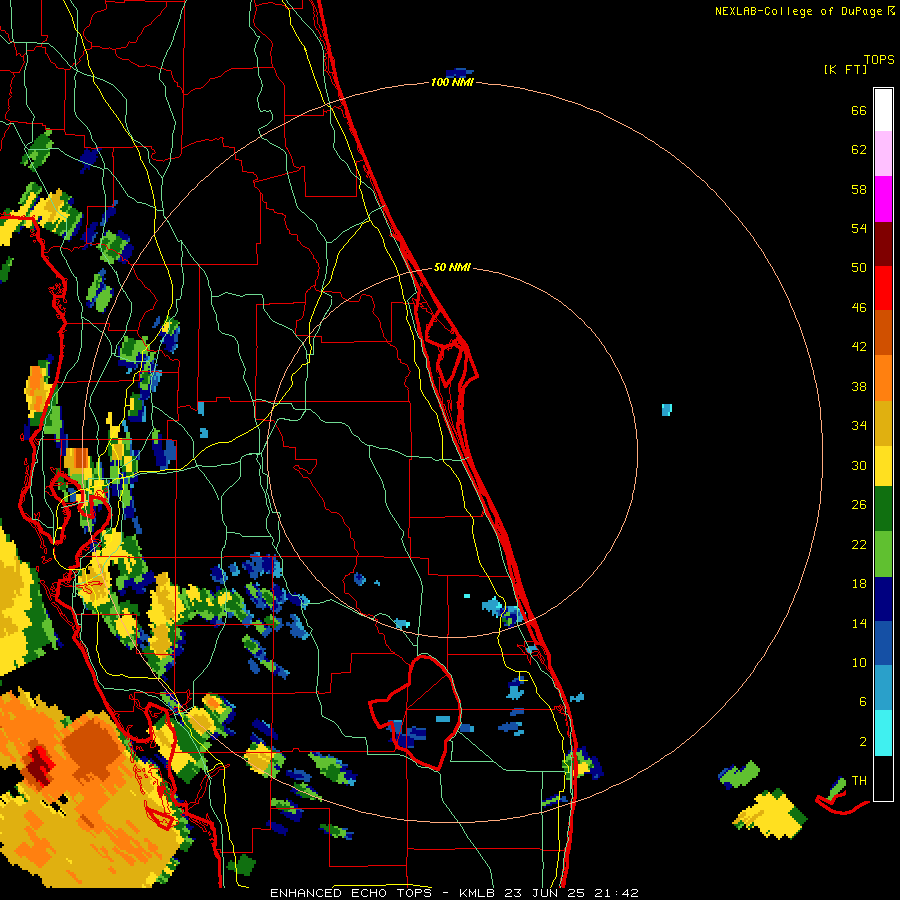
Task: Click the isolated cyan echo offshore
Action: tap(666, 409)
